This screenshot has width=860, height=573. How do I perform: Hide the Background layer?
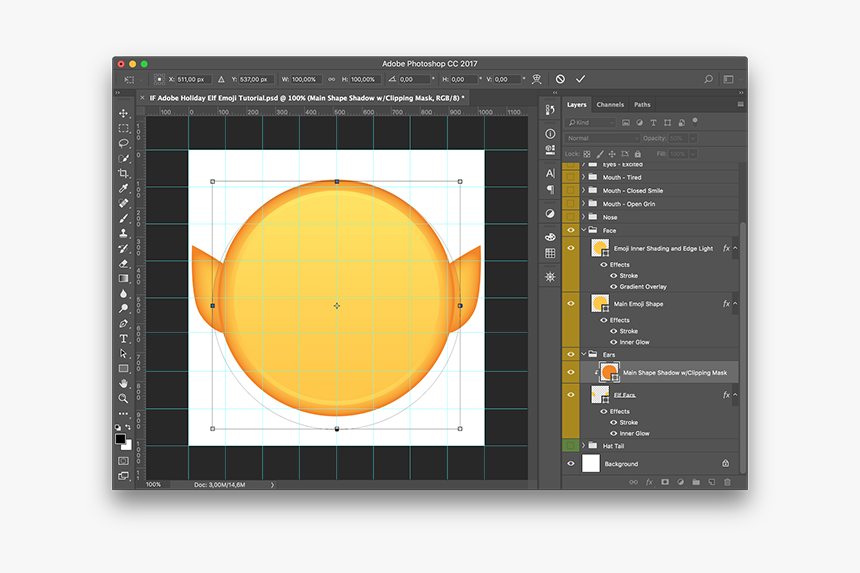tap(570, 463)
